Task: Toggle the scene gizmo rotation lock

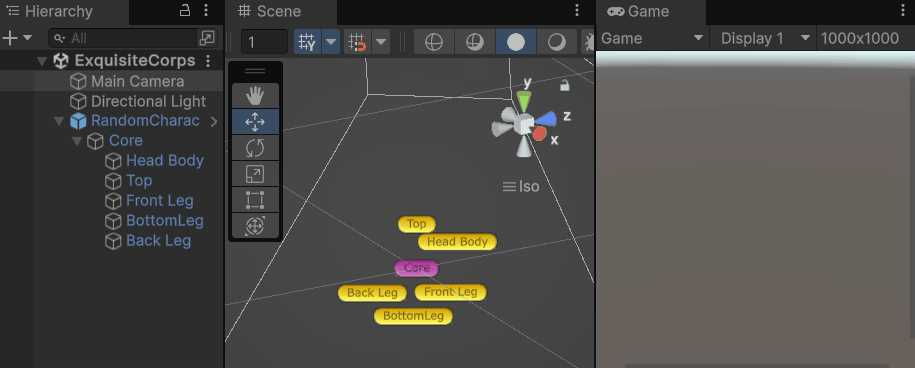Action: pos(564,86)
